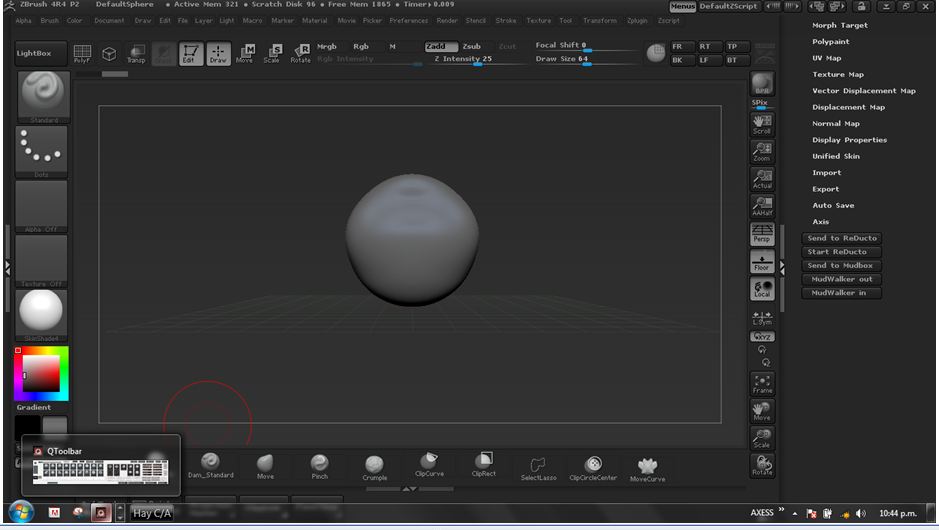Enable Zsub sculpting mode

[x=471, y=46]
